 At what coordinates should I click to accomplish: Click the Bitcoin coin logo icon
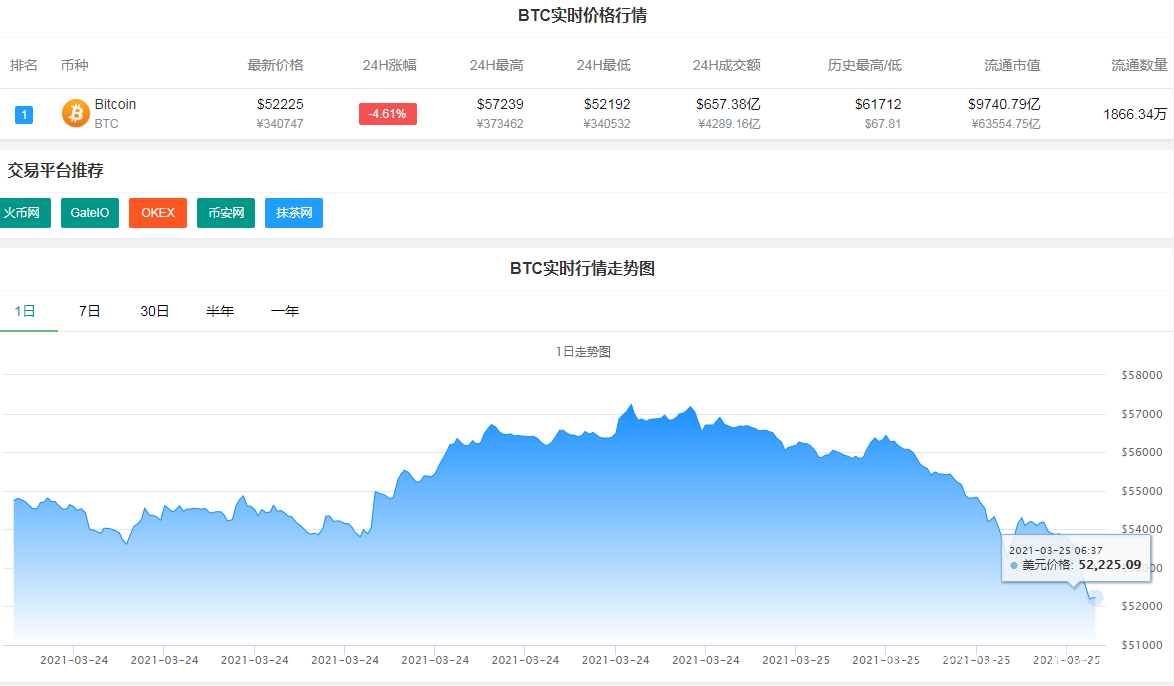point(74,113)
